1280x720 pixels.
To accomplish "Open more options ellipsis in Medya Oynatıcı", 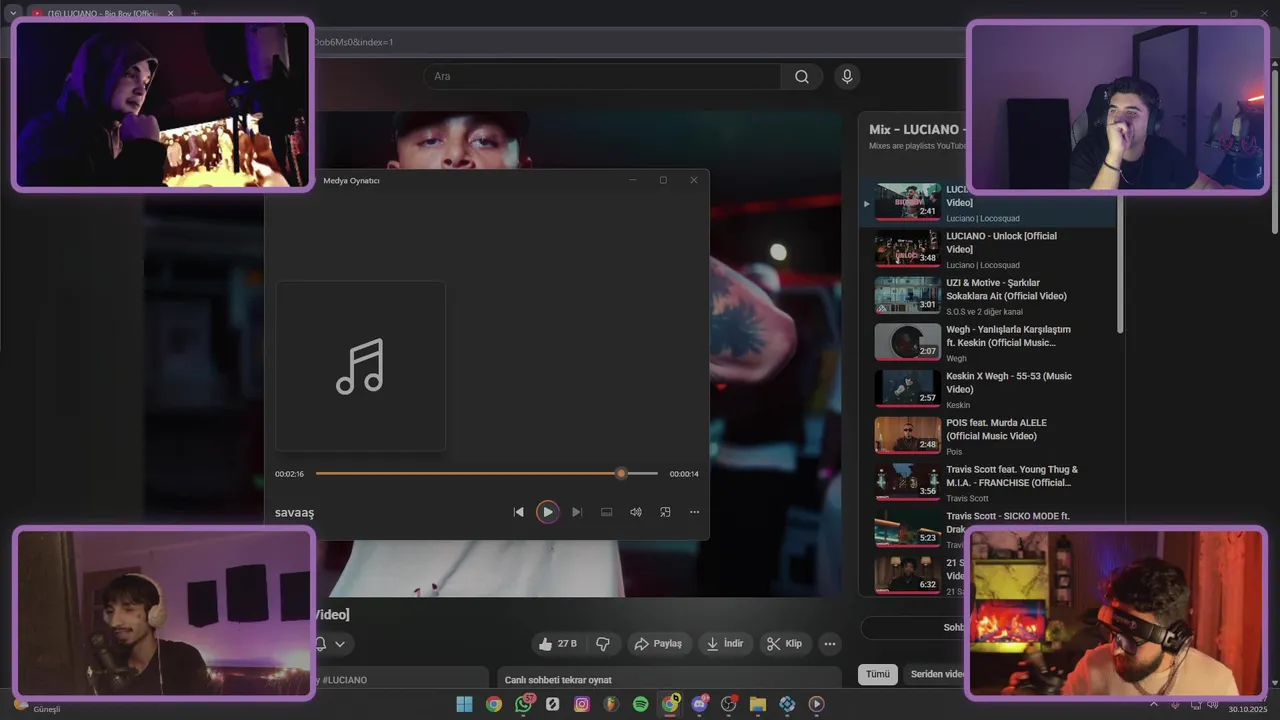I will [694, 512].
